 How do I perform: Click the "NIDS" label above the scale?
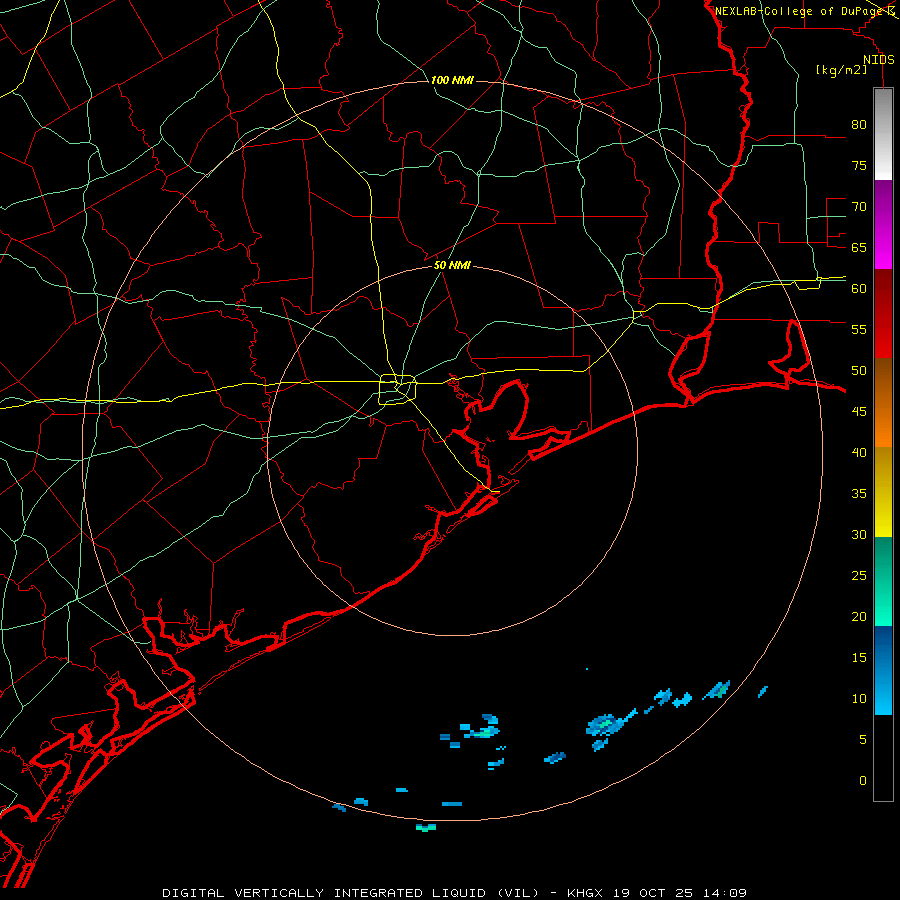(878, 60)
